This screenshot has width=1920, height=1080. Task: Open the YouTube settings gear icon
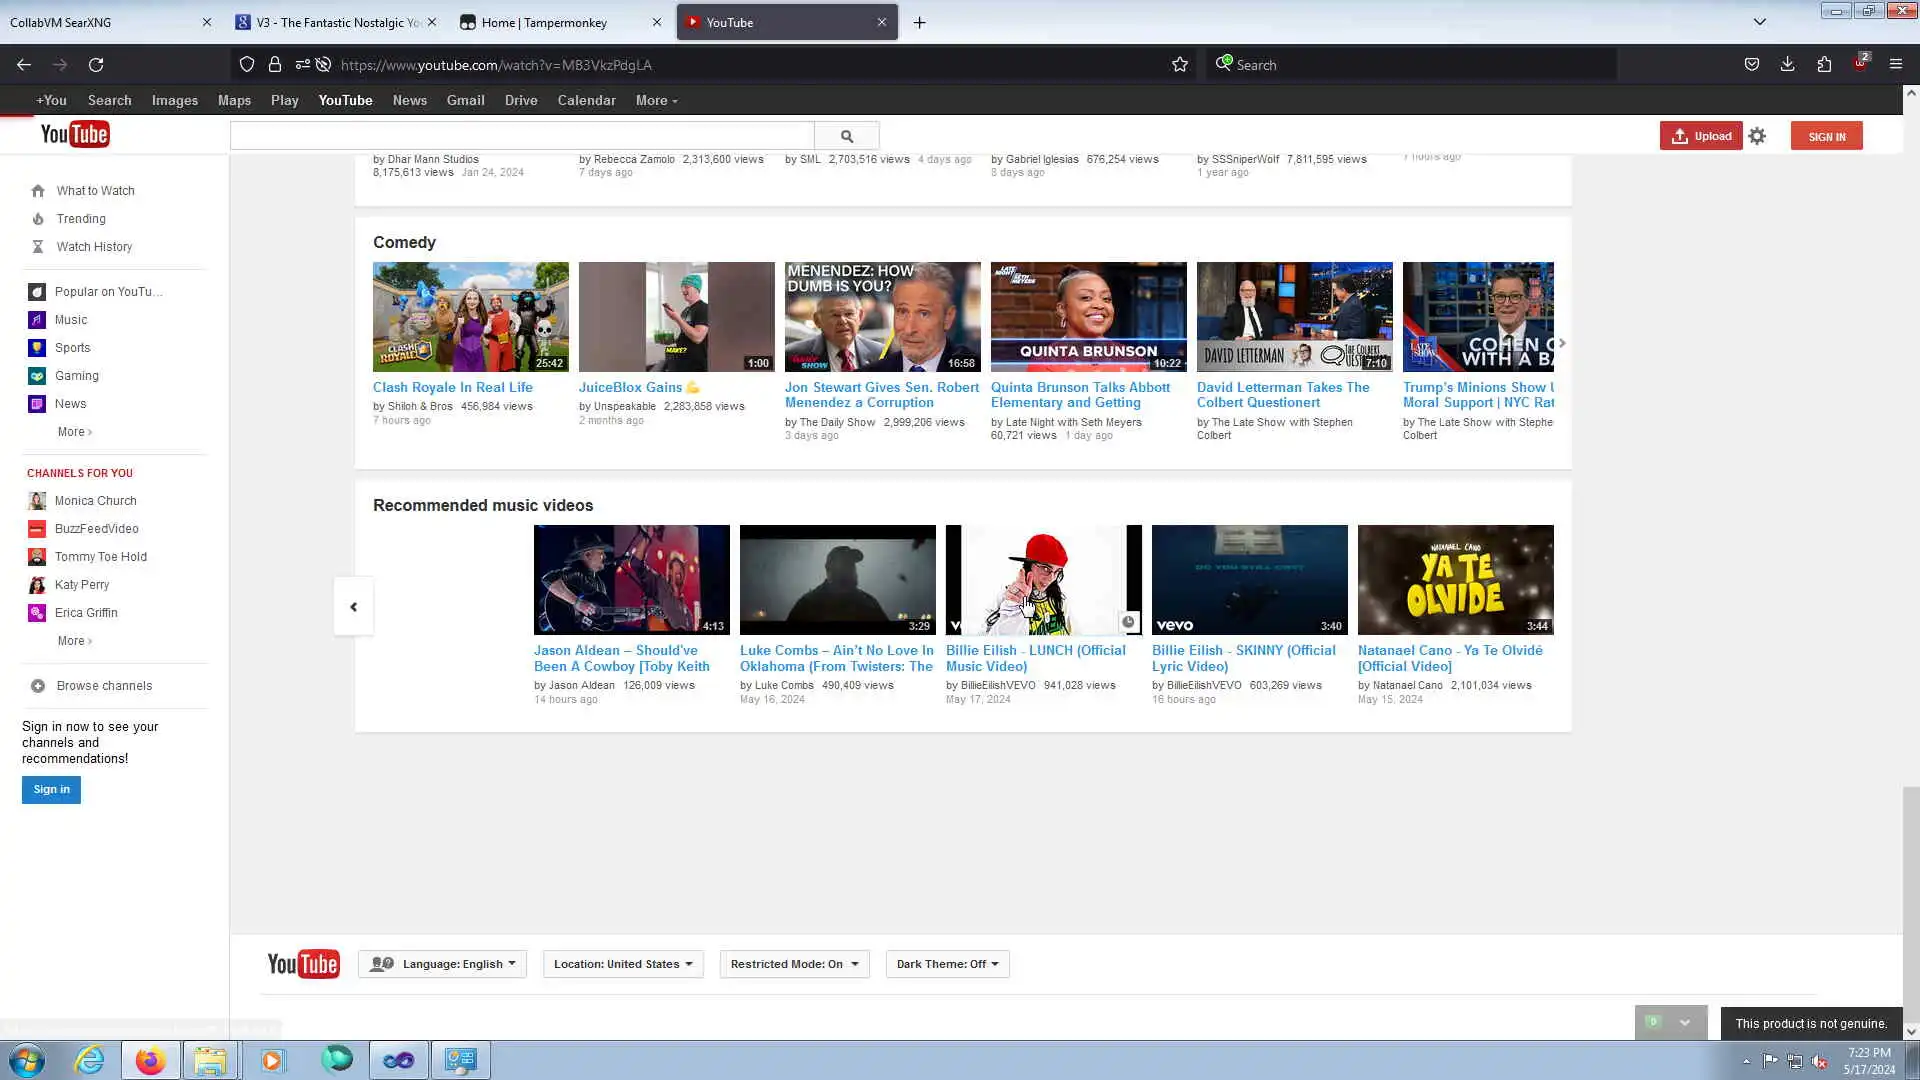click(x=1757, y=136)
